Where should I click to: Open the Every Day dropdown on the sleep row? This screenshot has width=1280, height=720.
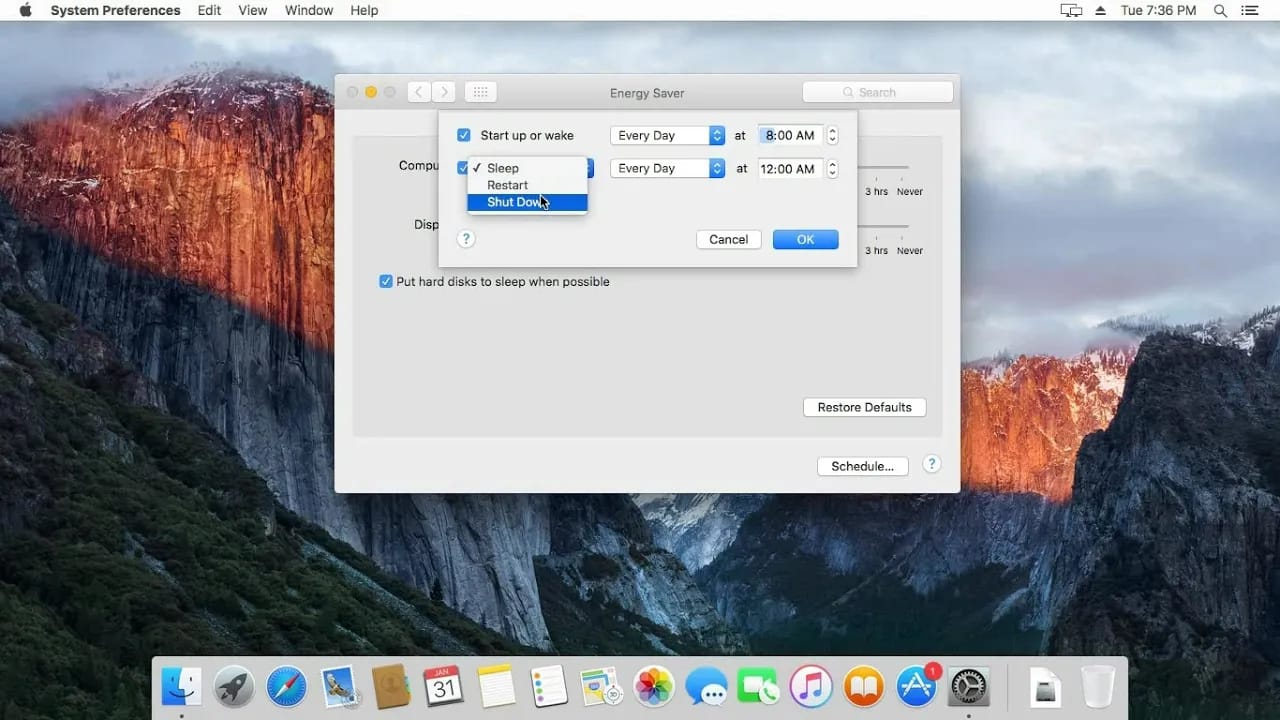pyautogui.click(x=667, y=168)
